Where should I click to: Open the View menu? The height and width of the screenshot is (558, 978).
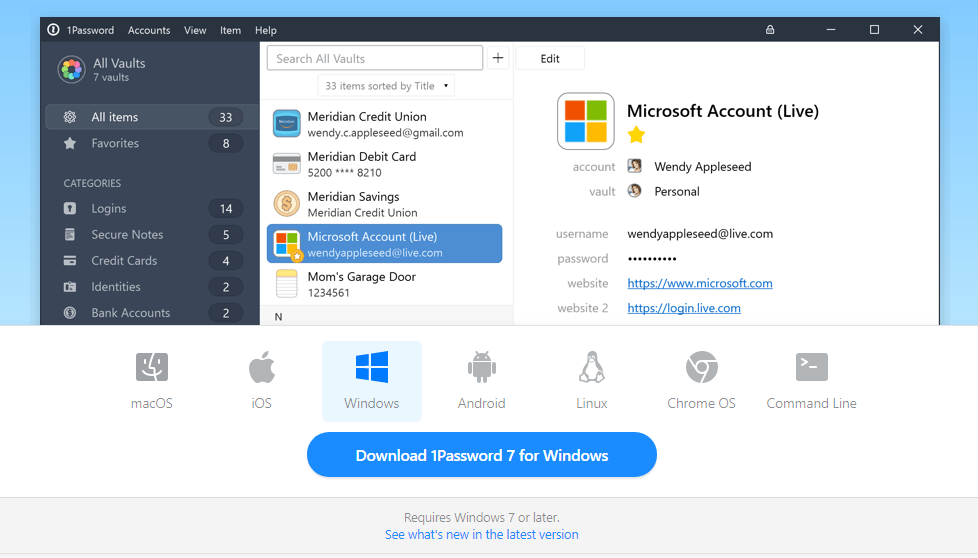[x=195, y=30]
